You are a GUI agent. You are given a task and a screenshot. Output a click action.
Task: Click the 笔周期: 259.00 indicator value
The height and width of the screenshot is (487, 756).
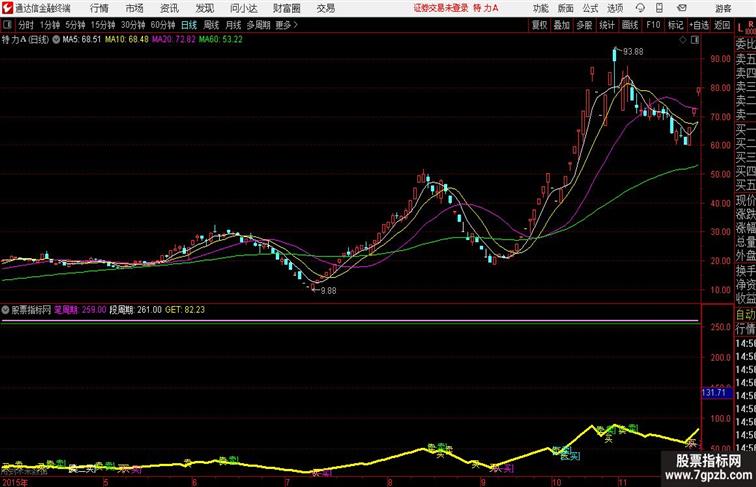pyautogui.click(x=80, y=310)
